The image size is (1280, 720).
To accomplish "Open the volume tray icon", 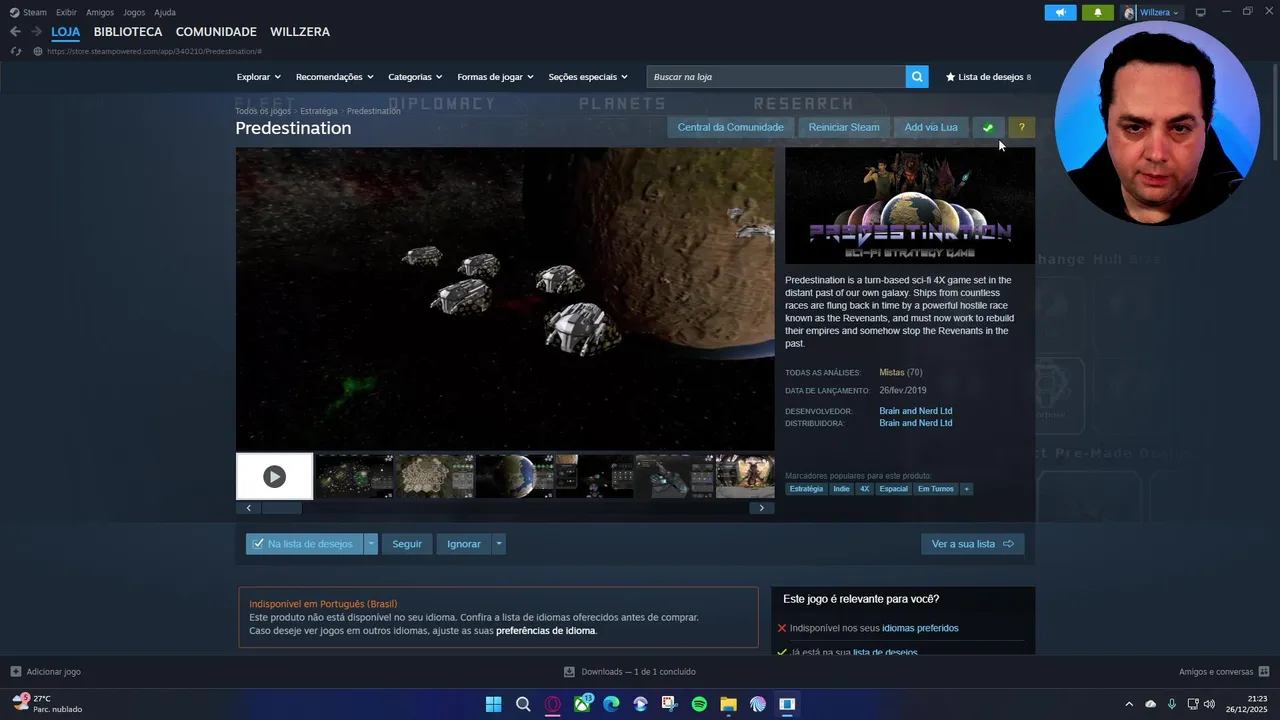I will (1209, 704).
